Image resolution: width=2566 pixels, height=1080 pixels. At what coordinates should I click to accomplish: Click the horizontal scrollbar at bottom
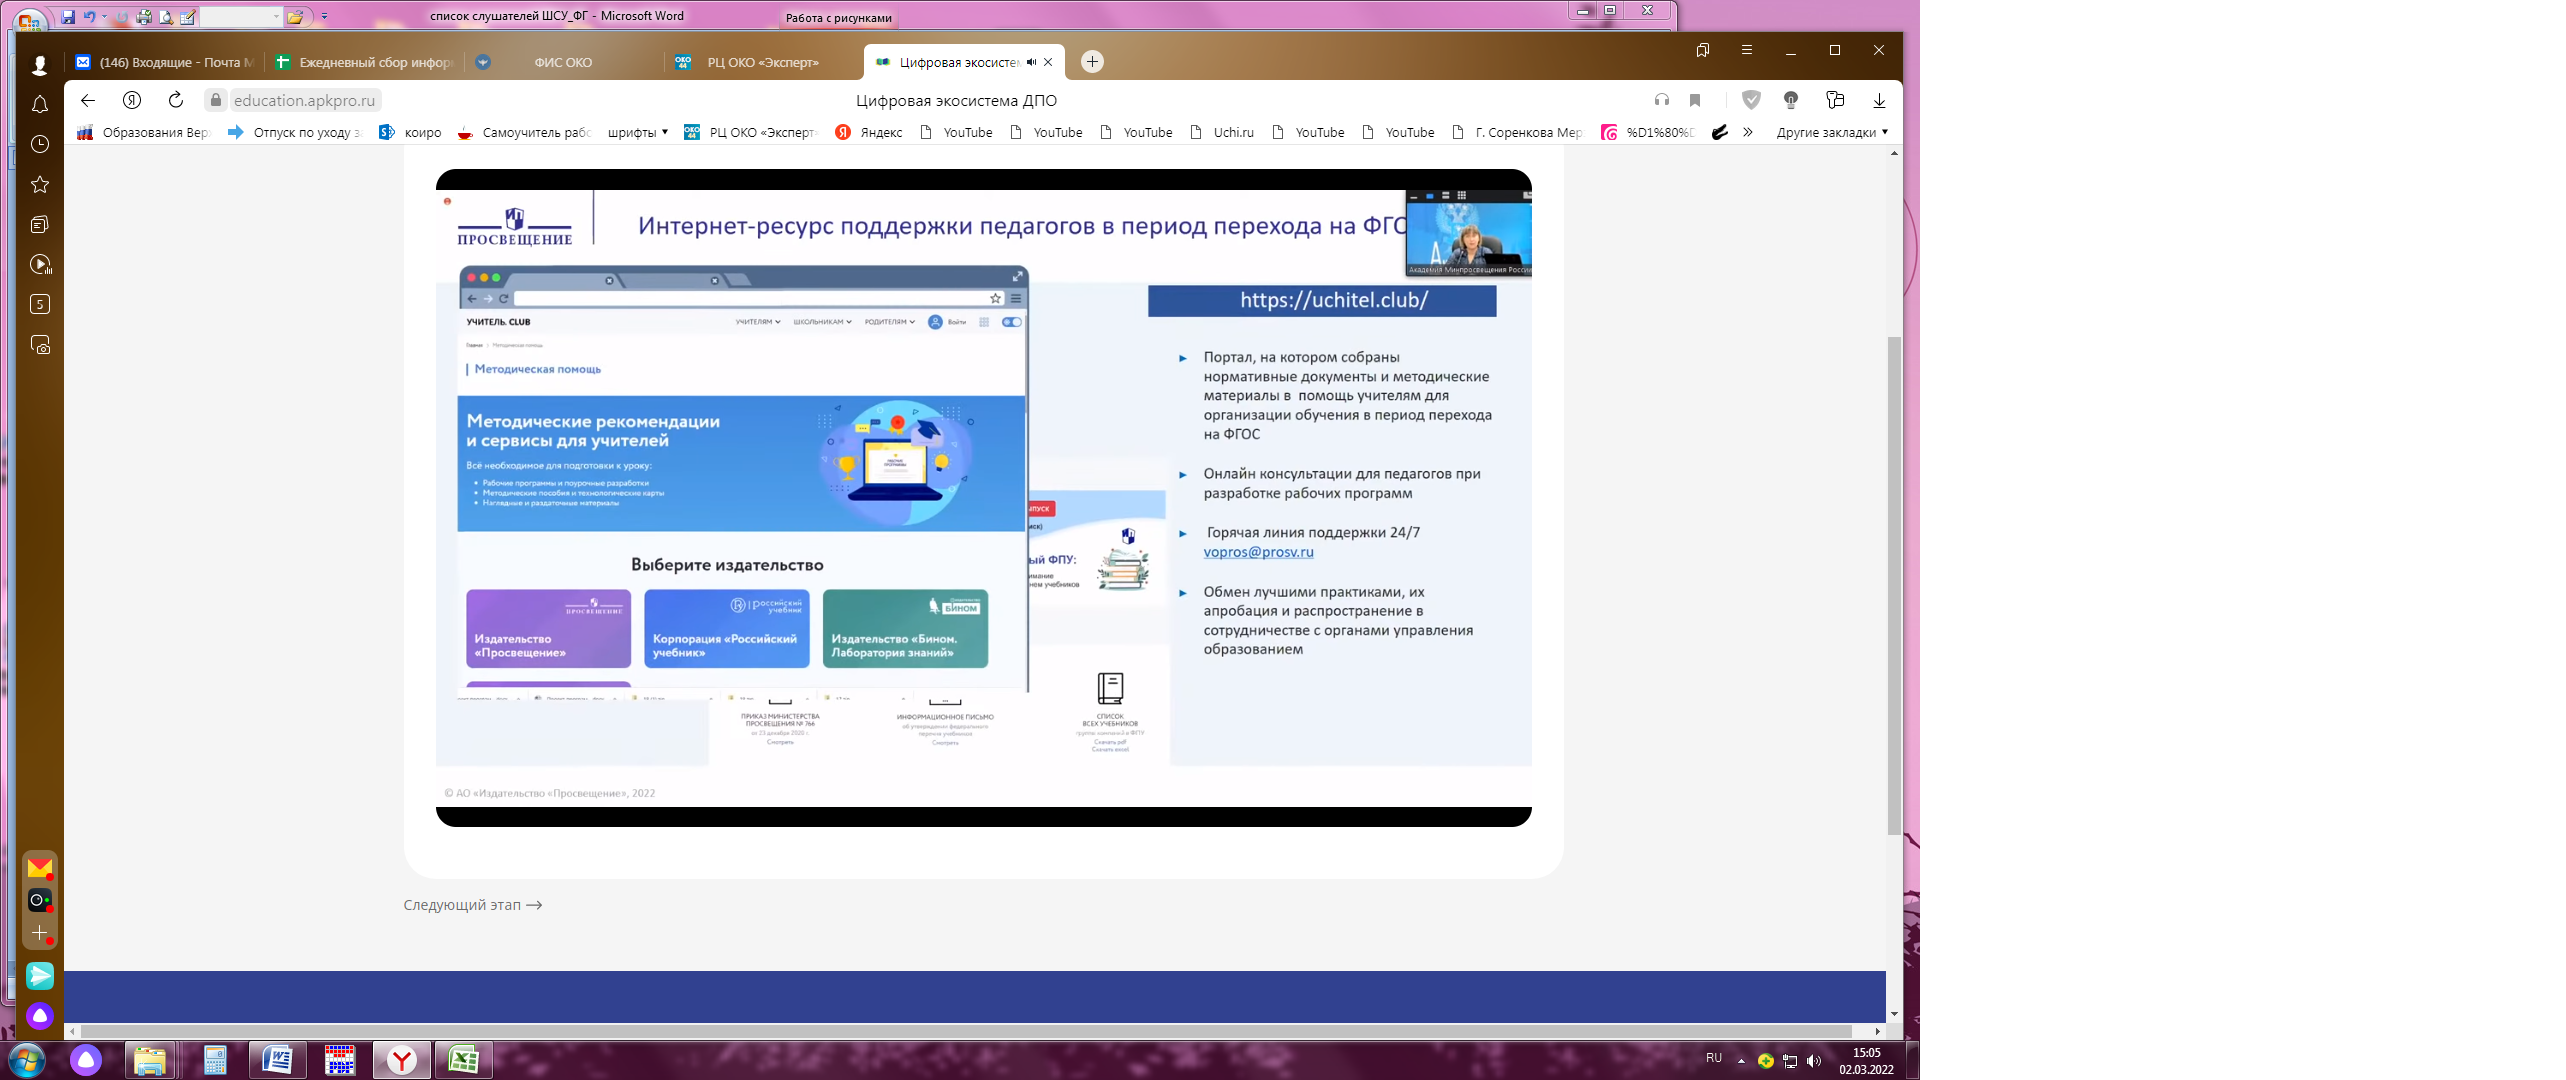966,1031
